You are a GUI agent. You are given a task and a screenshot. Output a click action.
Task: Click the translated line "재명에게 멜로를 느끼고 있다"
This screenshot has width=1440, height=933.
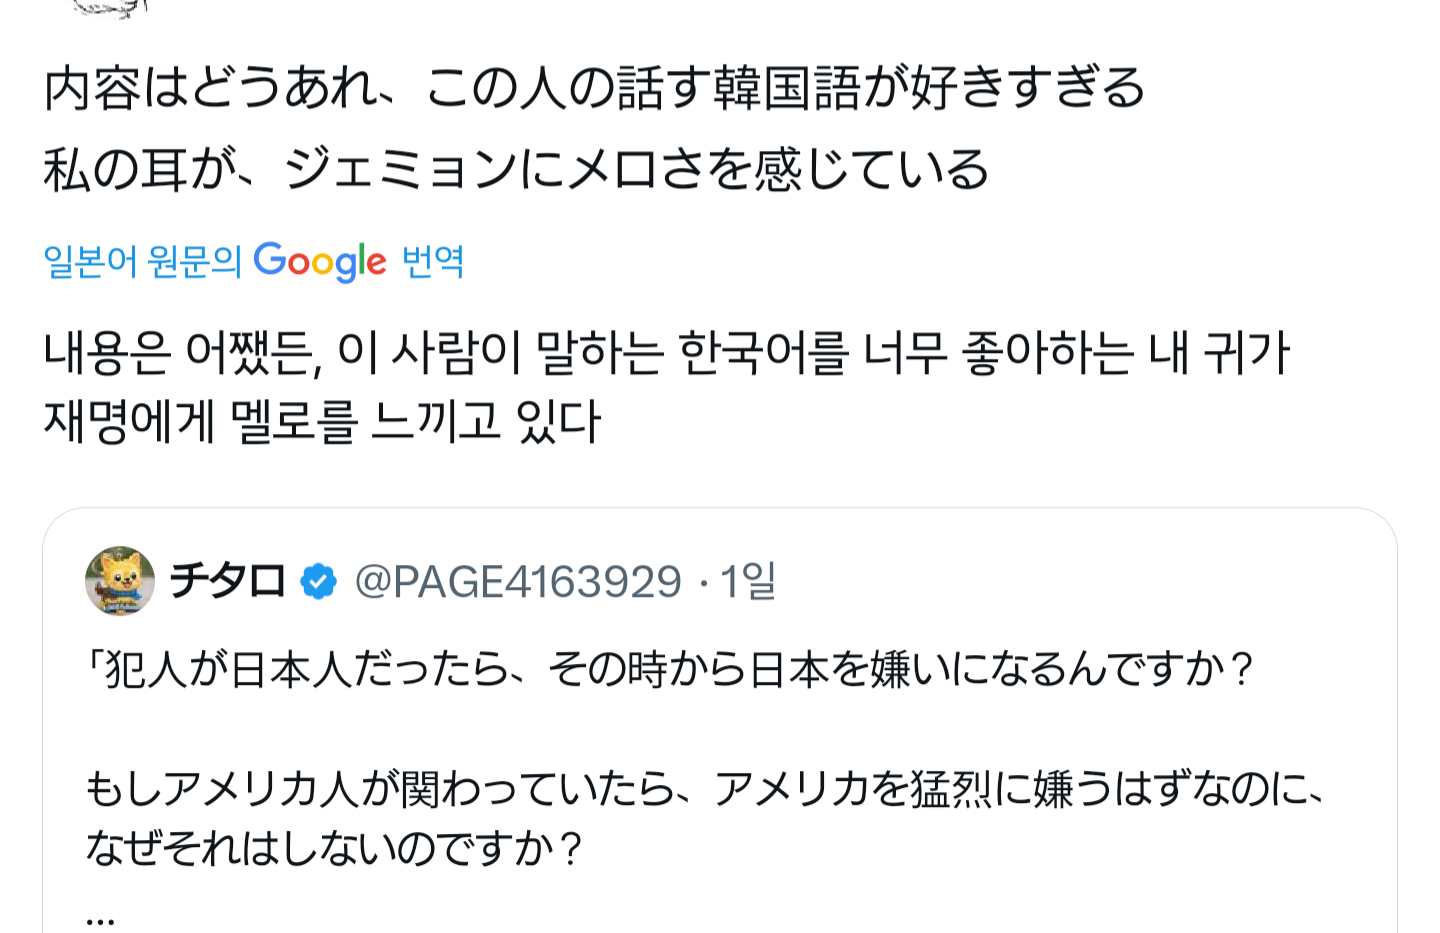coord(322,421)
